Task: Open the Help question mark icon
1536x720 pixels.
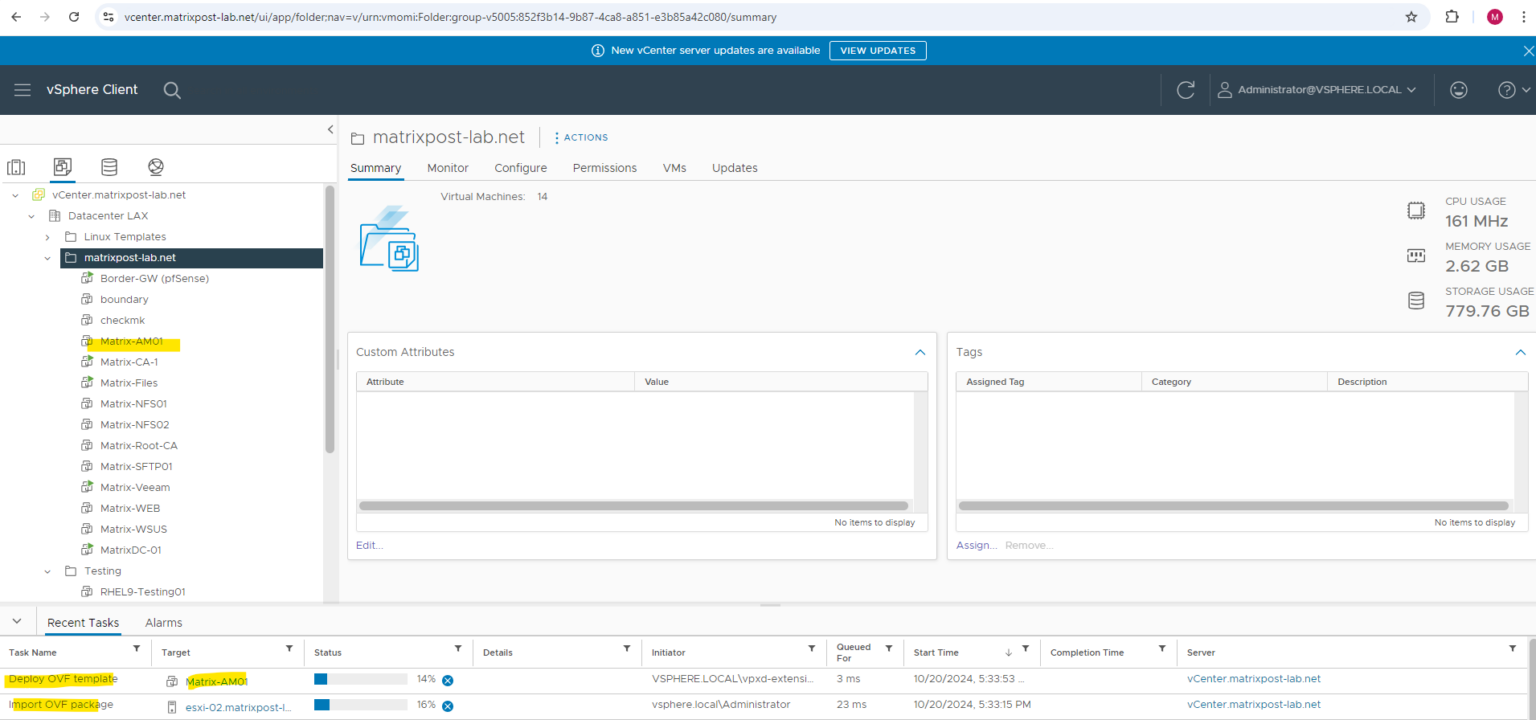Action: (x=1506, y=89)
